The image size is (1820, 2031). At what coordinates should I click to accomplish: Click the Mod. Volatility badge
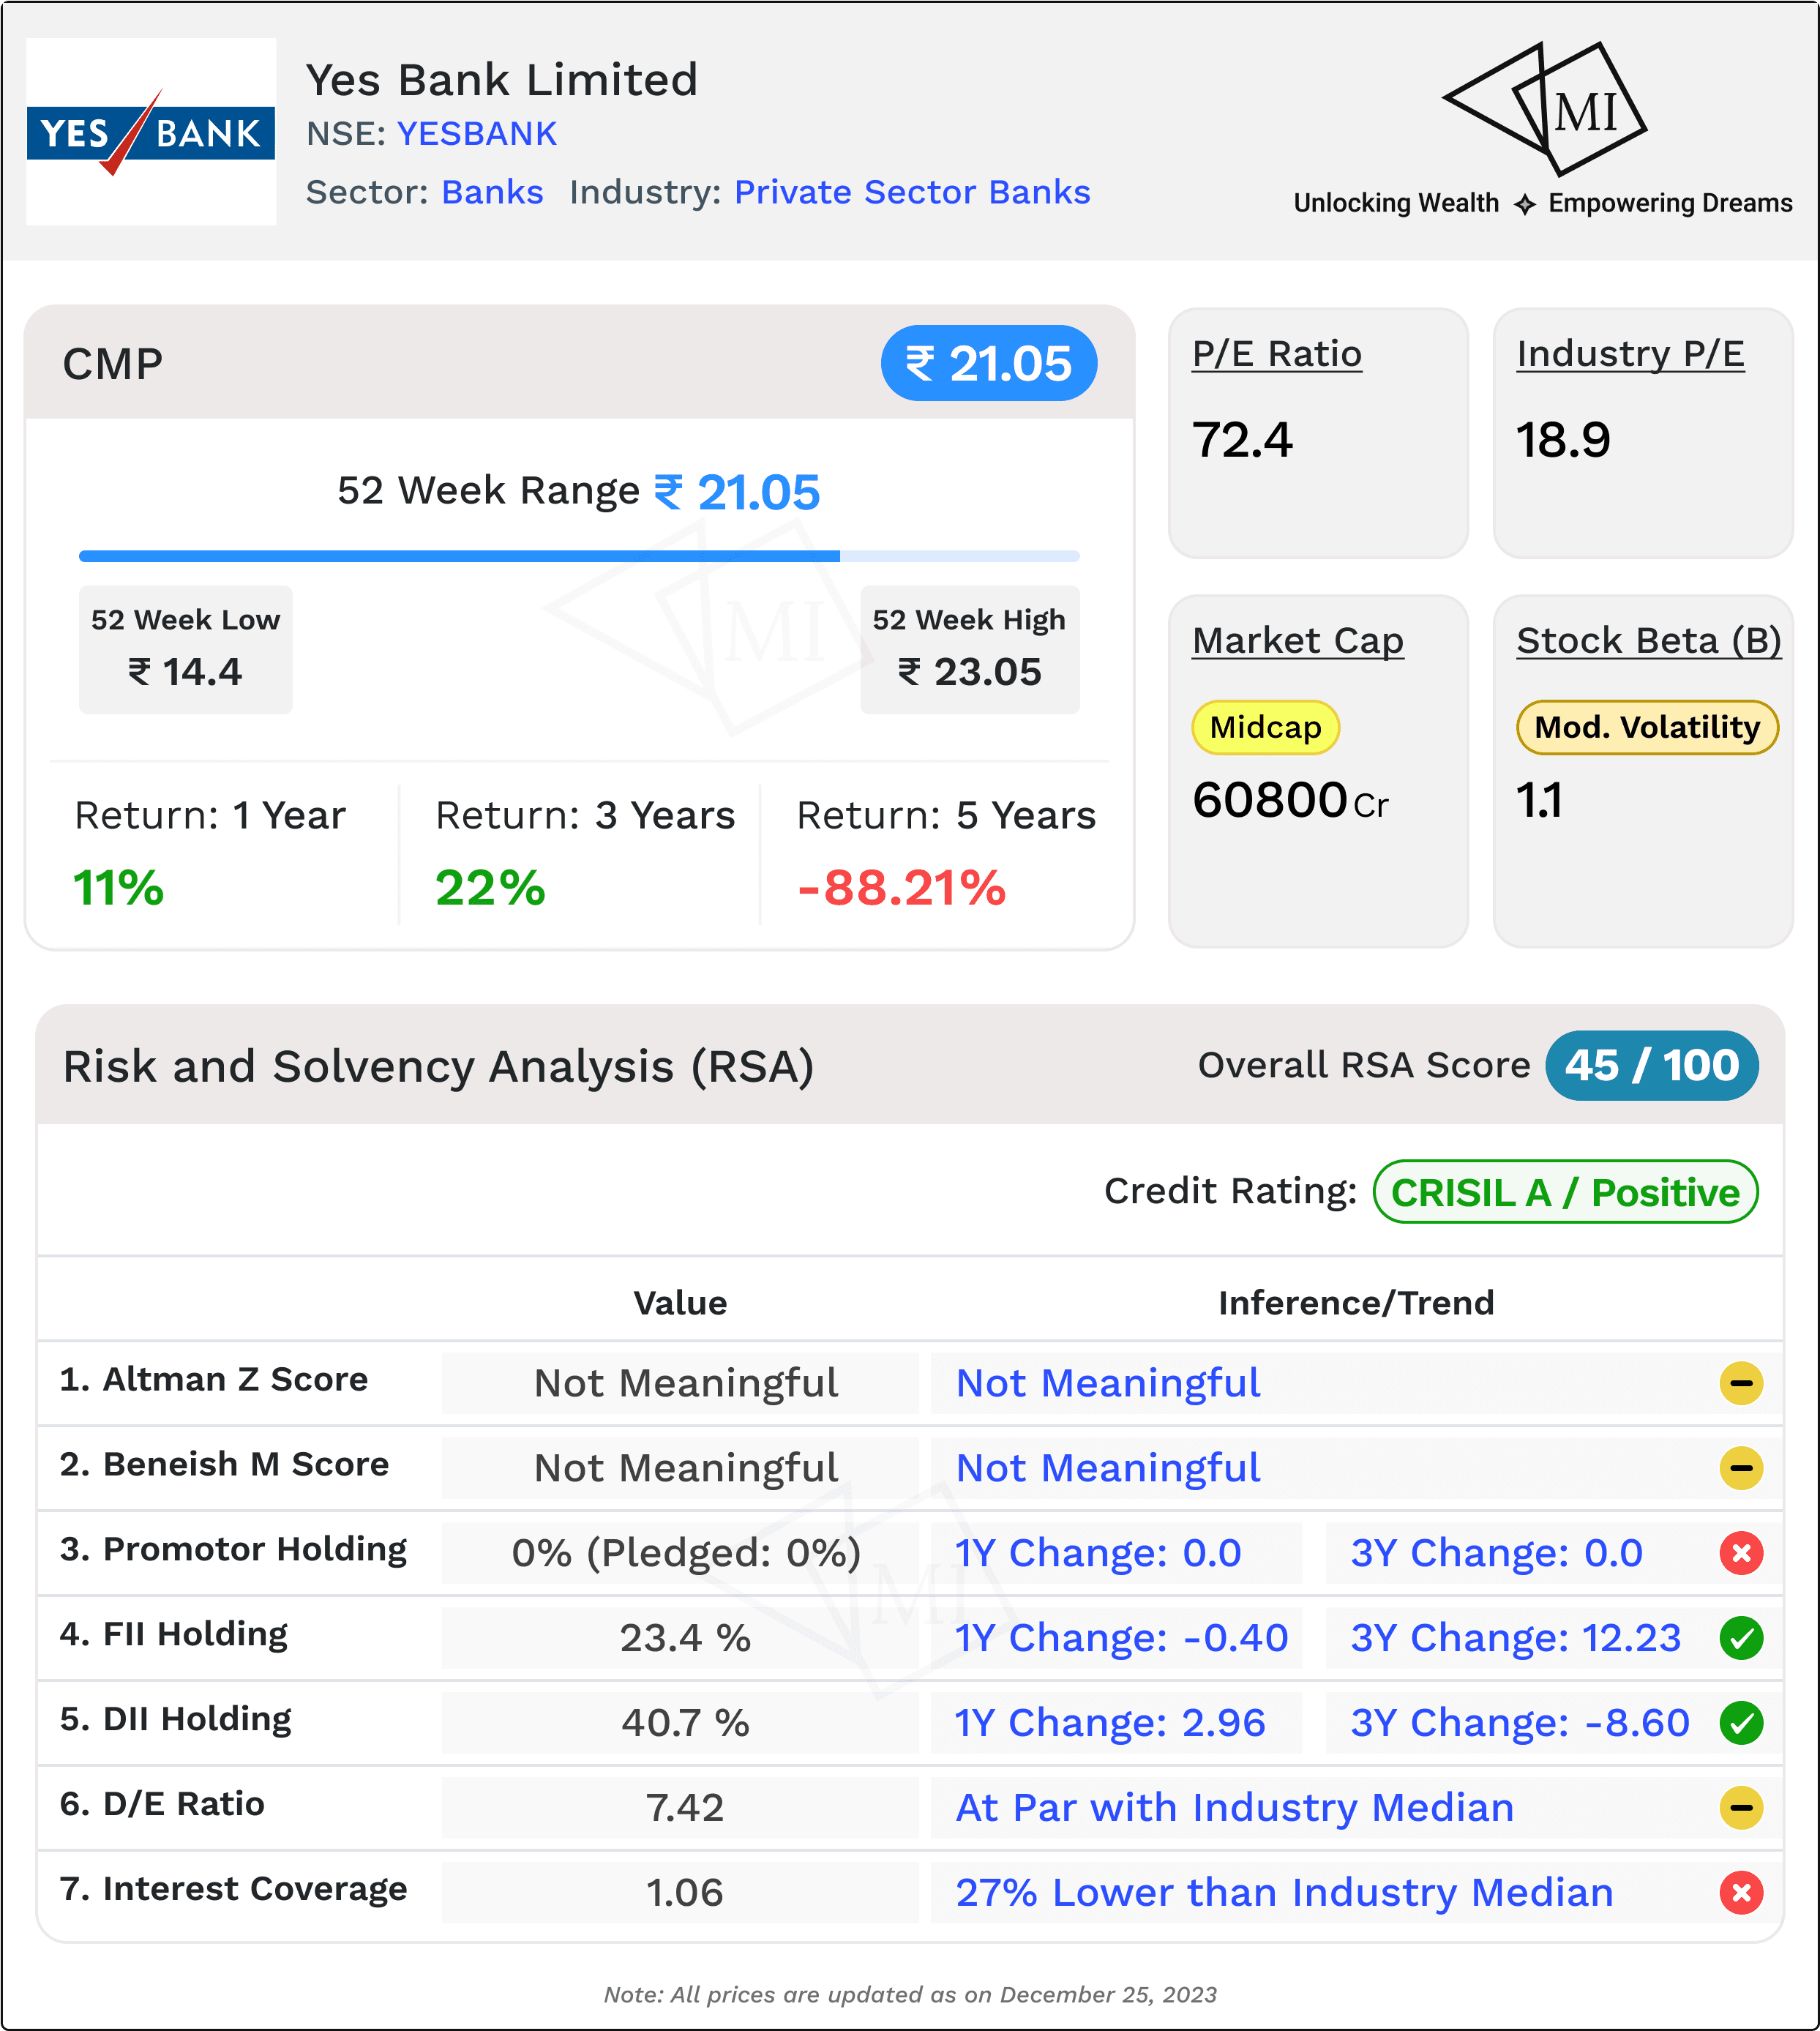pyautogui.click(x=1647, y=727)
